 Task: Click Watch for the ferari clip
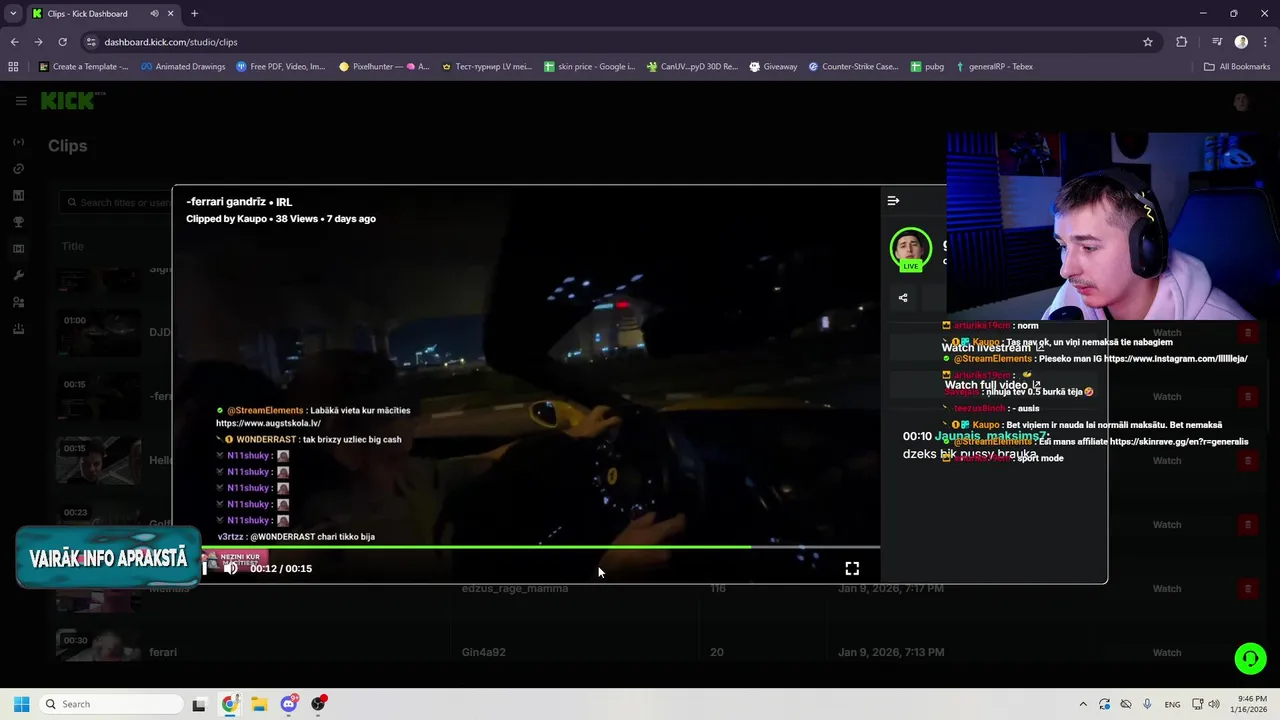point(1167,652)
